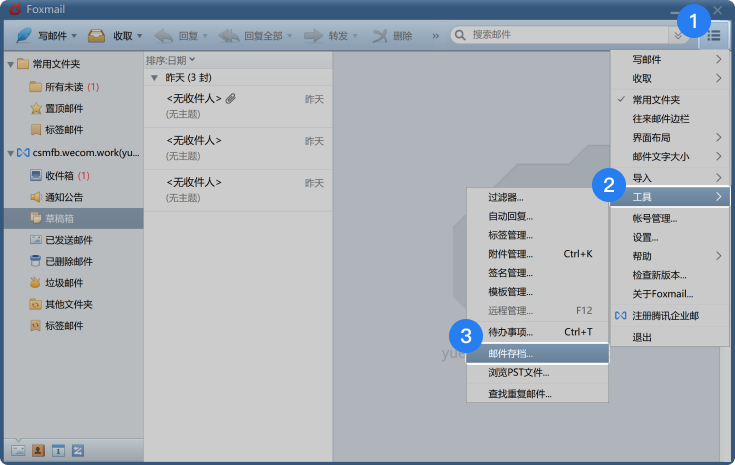
Task: Select the 草稿箱 drafts folder
Action: (x=74, y=218)
